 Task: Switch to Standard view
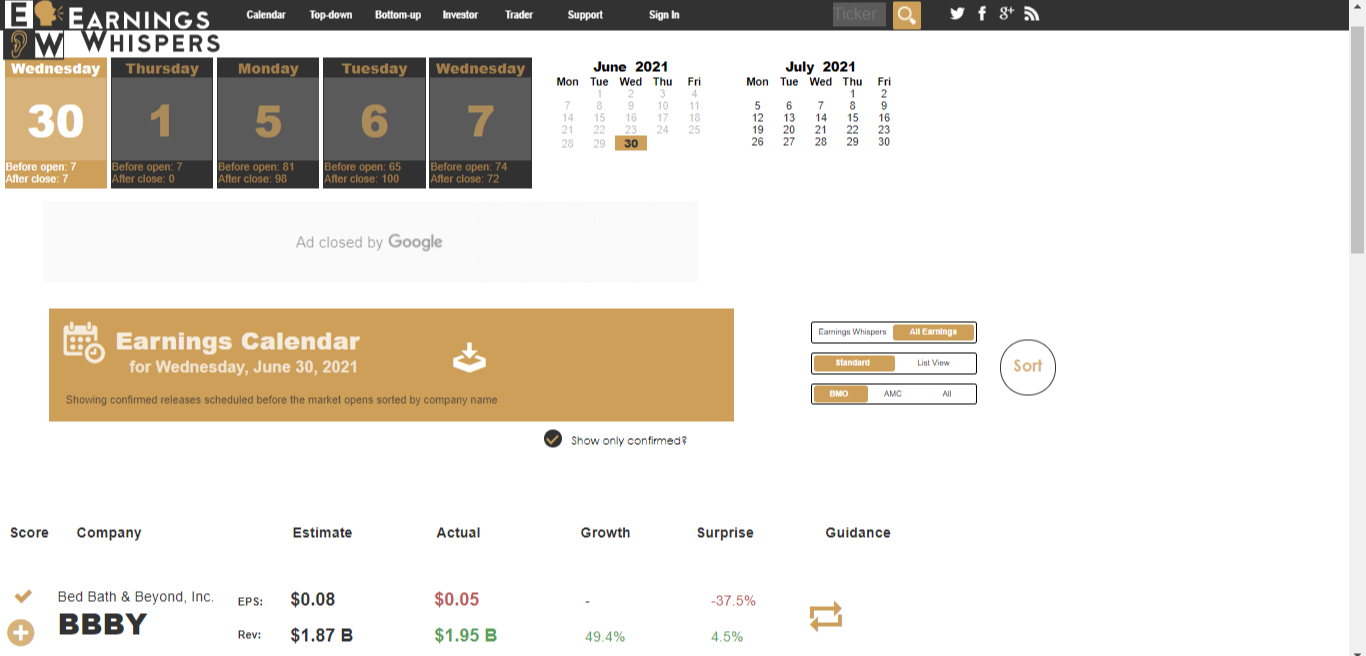pyautogui.click(x=853, y=363)
